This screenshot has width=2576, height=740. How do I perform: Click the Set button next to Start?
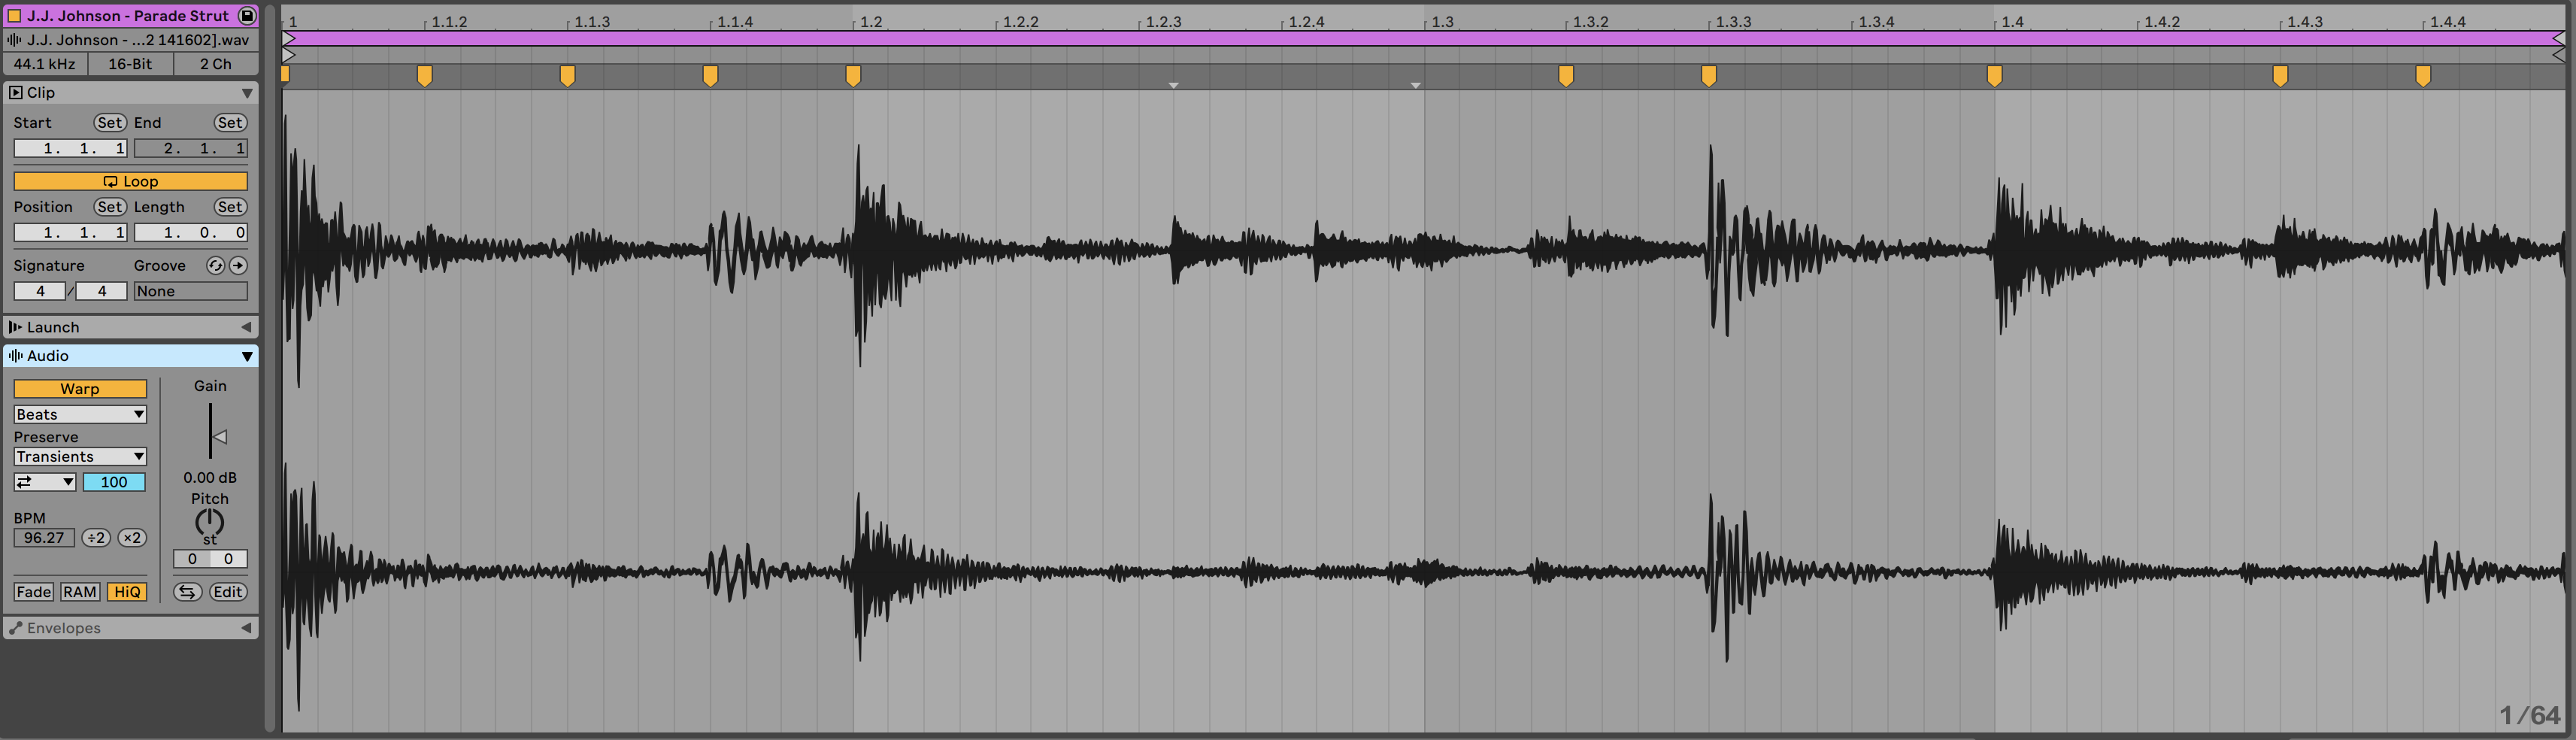pyautogui.click(x=109, y=123)
